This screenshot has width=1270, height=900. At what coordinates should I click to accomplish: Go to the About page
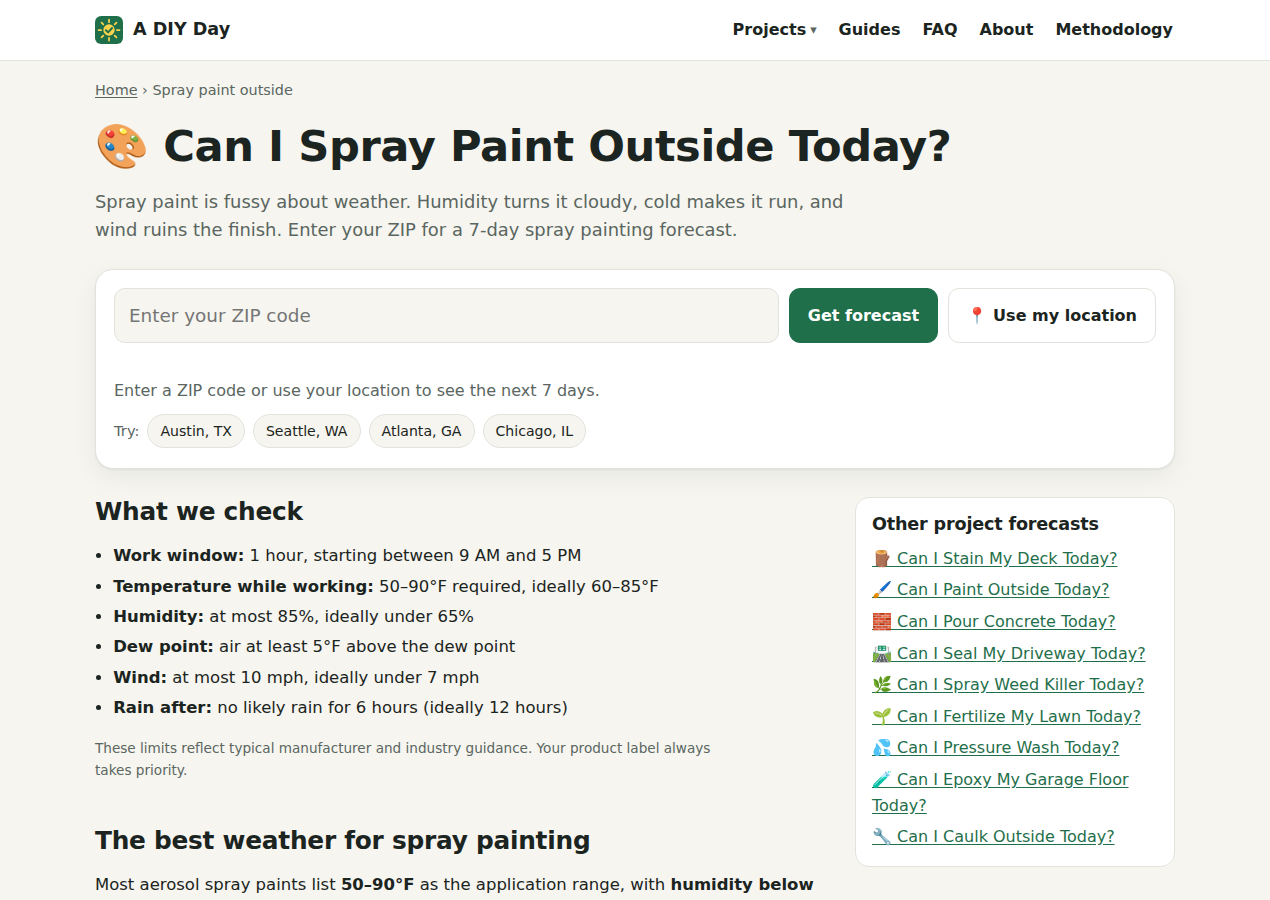1006,30
